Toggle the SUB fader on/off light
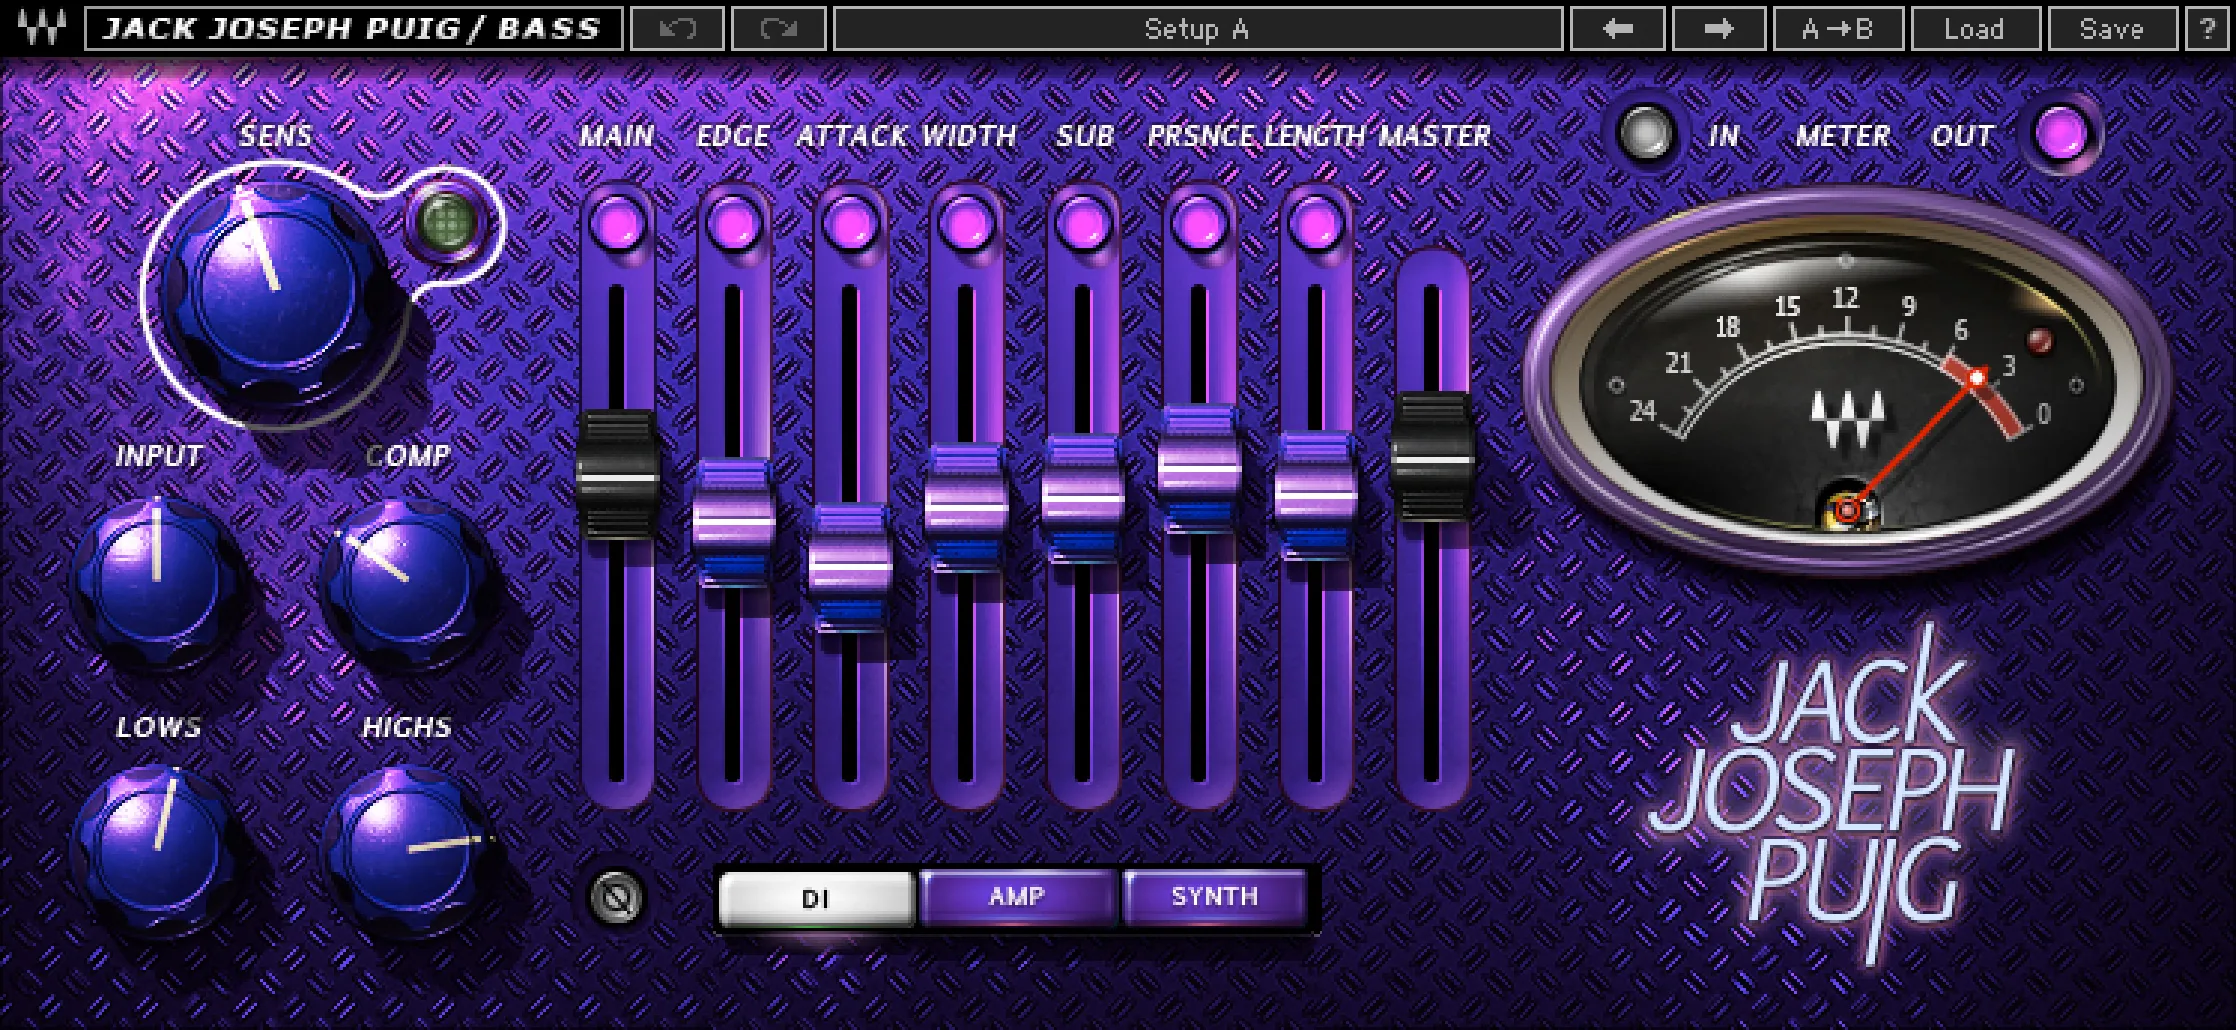Viewport: 2236px width, 1030px height. [1082, 222]
